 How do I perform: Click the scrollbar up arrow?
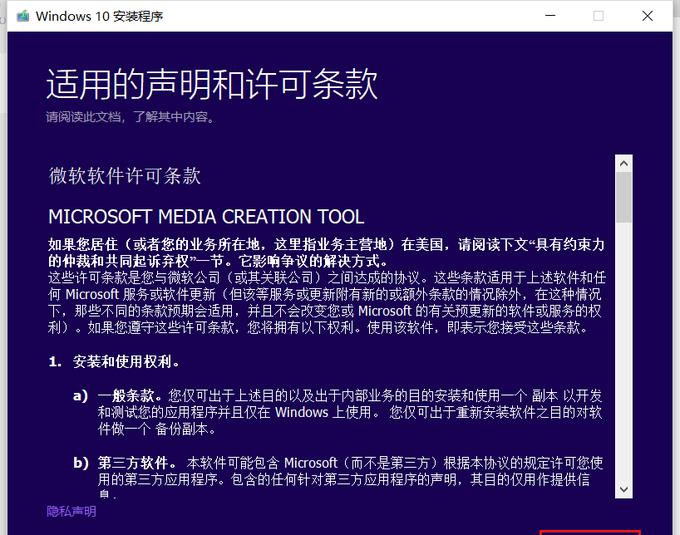coord(624,163)
